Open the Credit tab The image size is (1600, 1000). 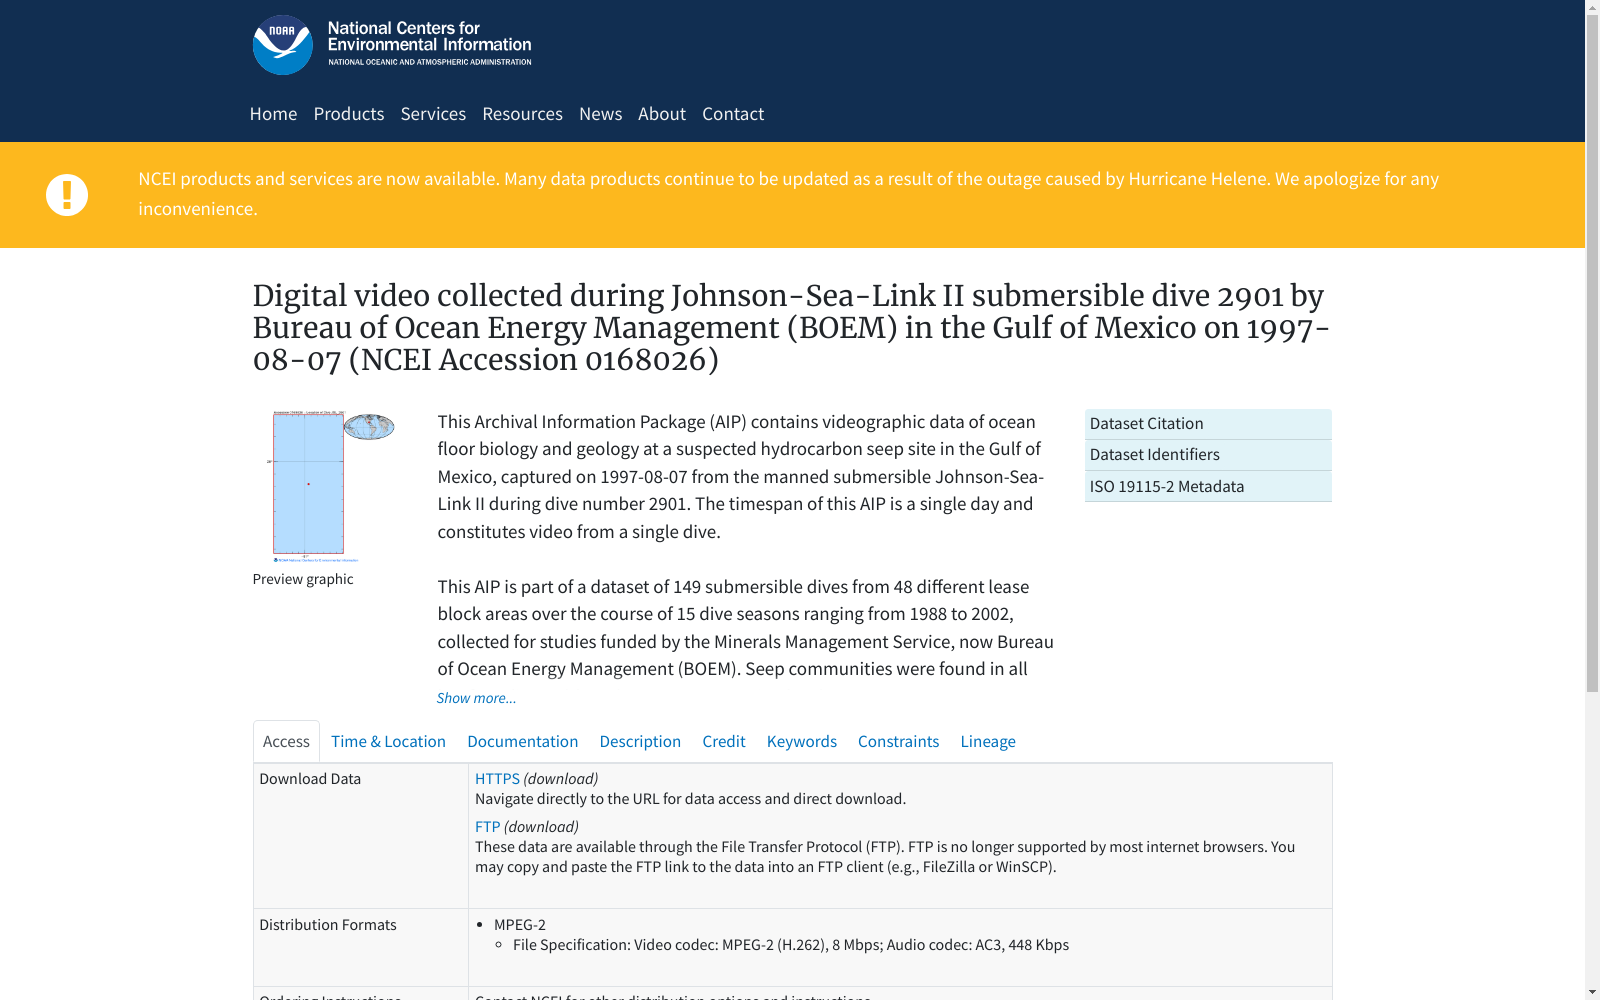click(724, 741)
